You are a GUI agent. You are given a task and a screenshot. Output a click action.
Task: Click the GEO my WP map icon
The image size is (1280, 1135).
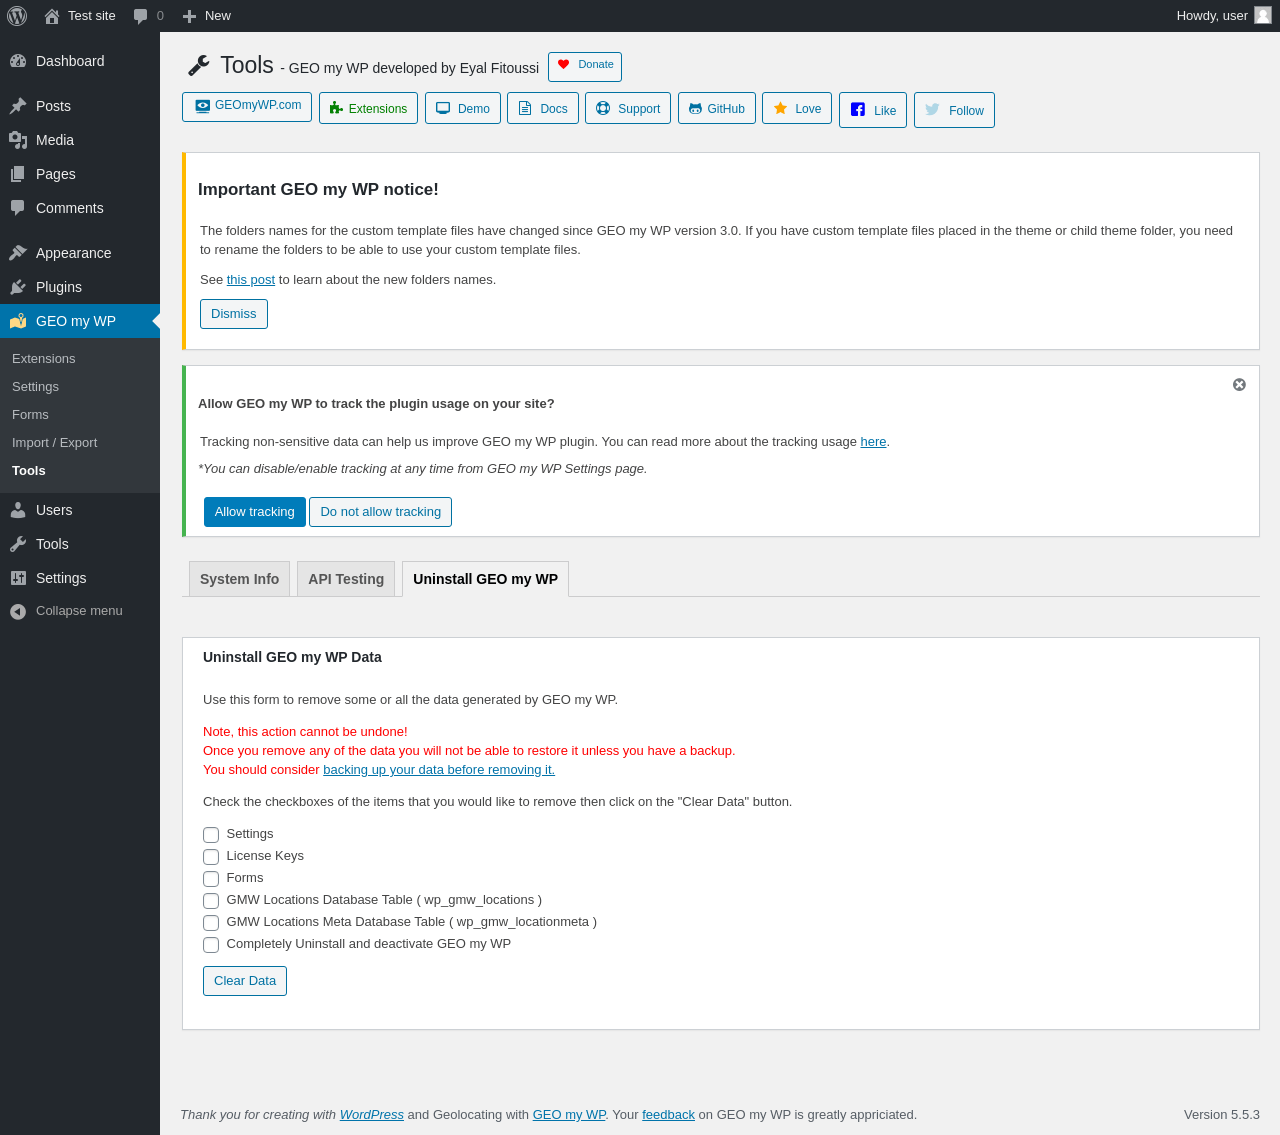click(18, 321)
